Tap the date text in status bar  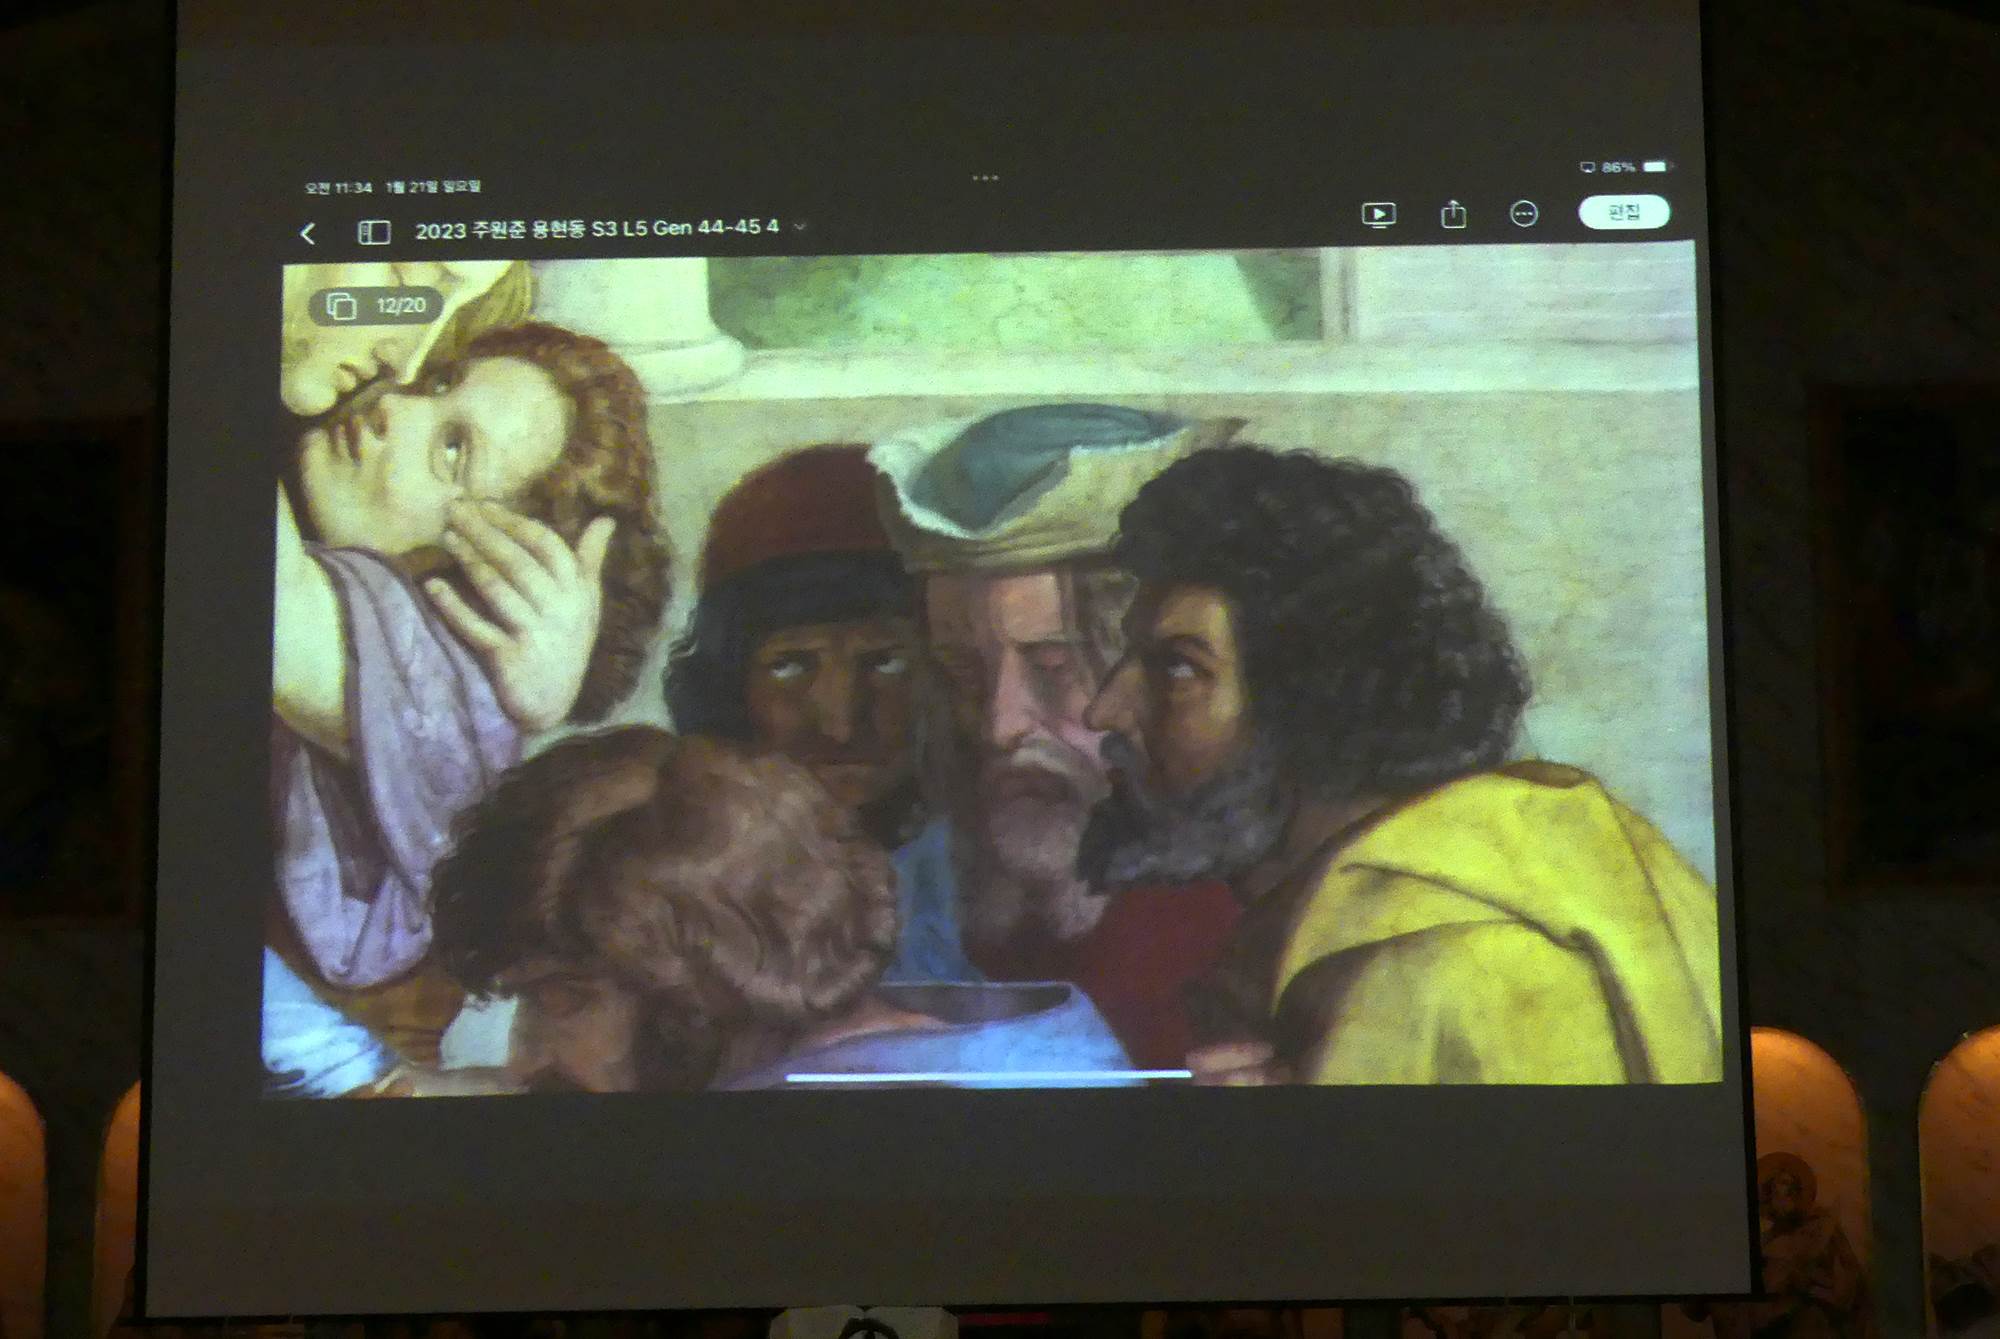tap(433, 186)
